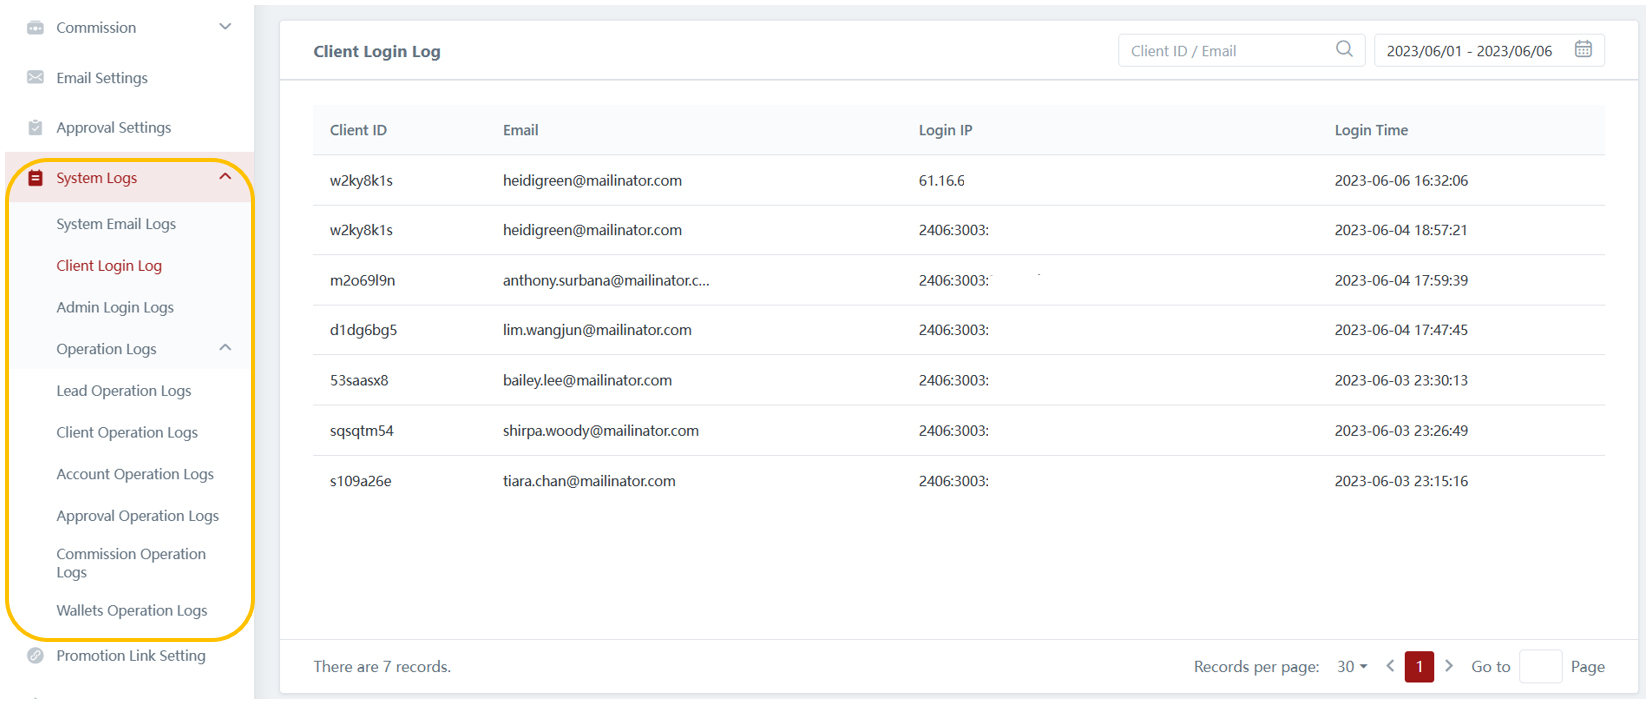1648x706 pixels.
Task: Expand the Commission menu chevron
Action: [x=225, y=27]
